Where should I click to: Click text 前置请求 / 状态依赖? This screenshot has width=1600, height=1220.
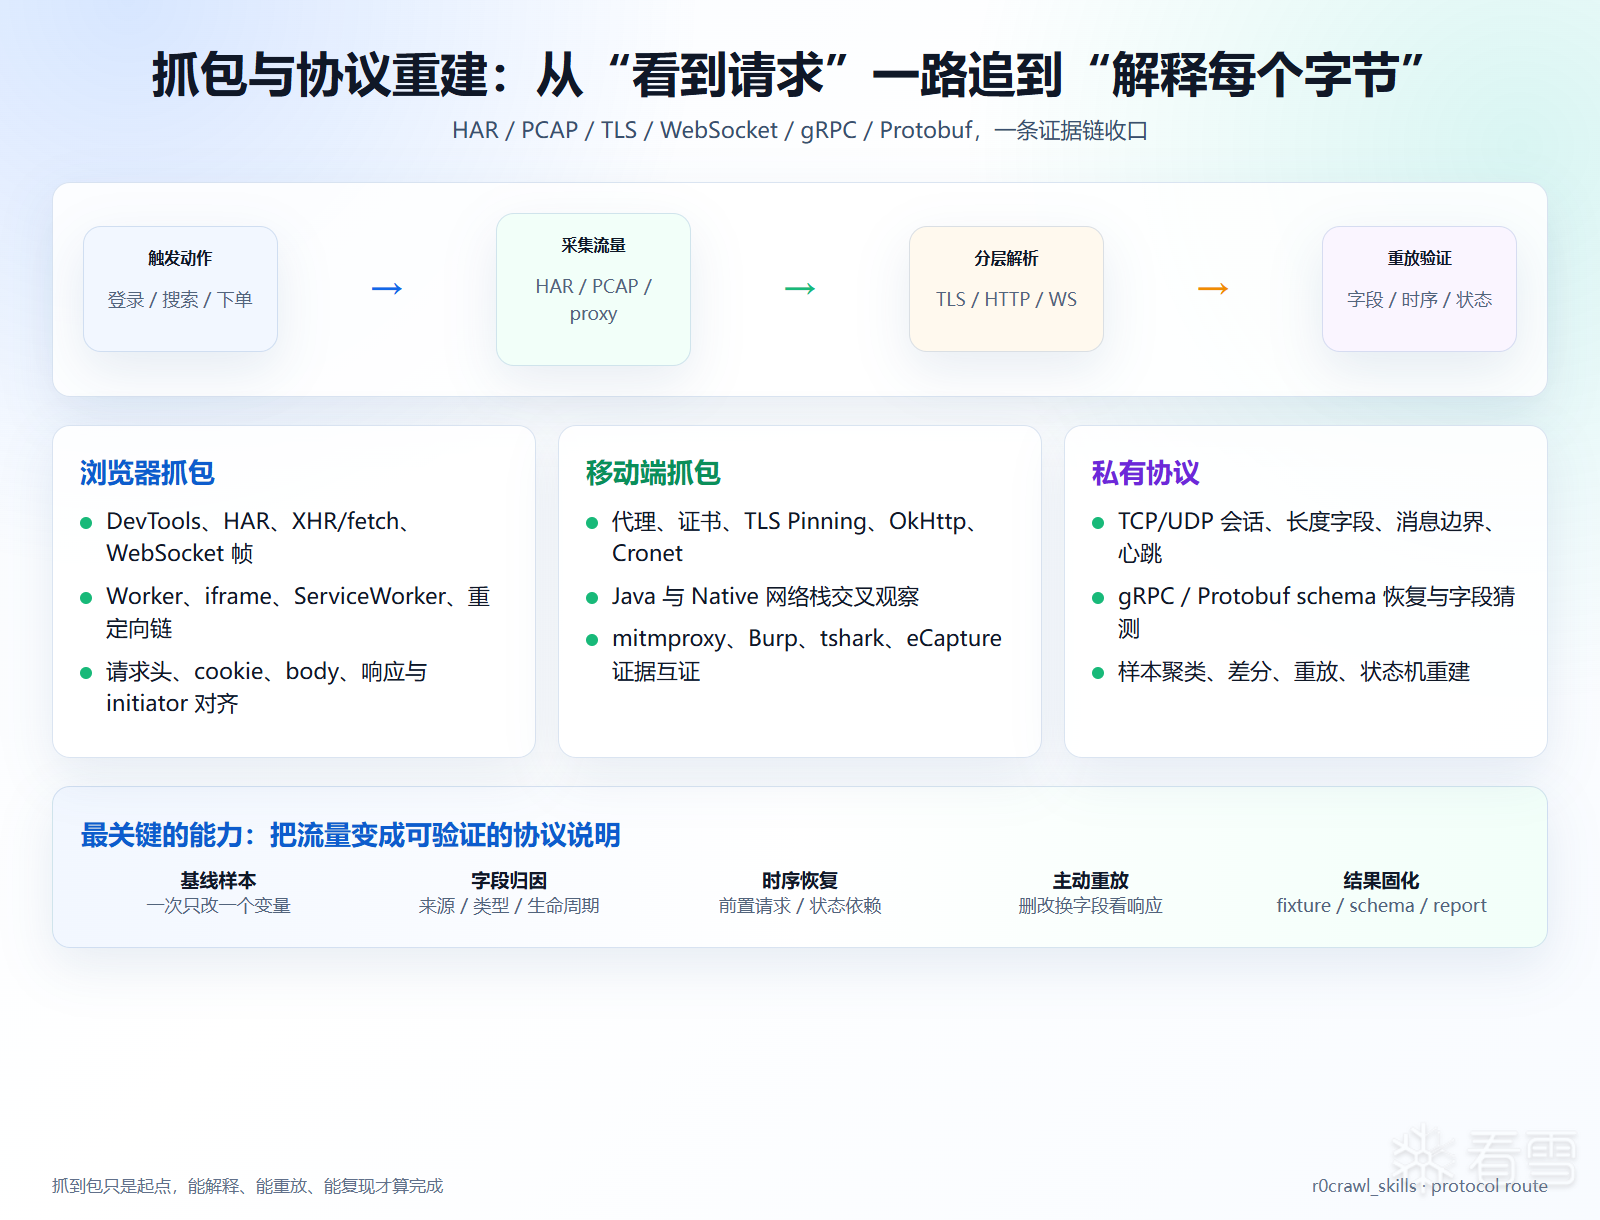(800, 906)
